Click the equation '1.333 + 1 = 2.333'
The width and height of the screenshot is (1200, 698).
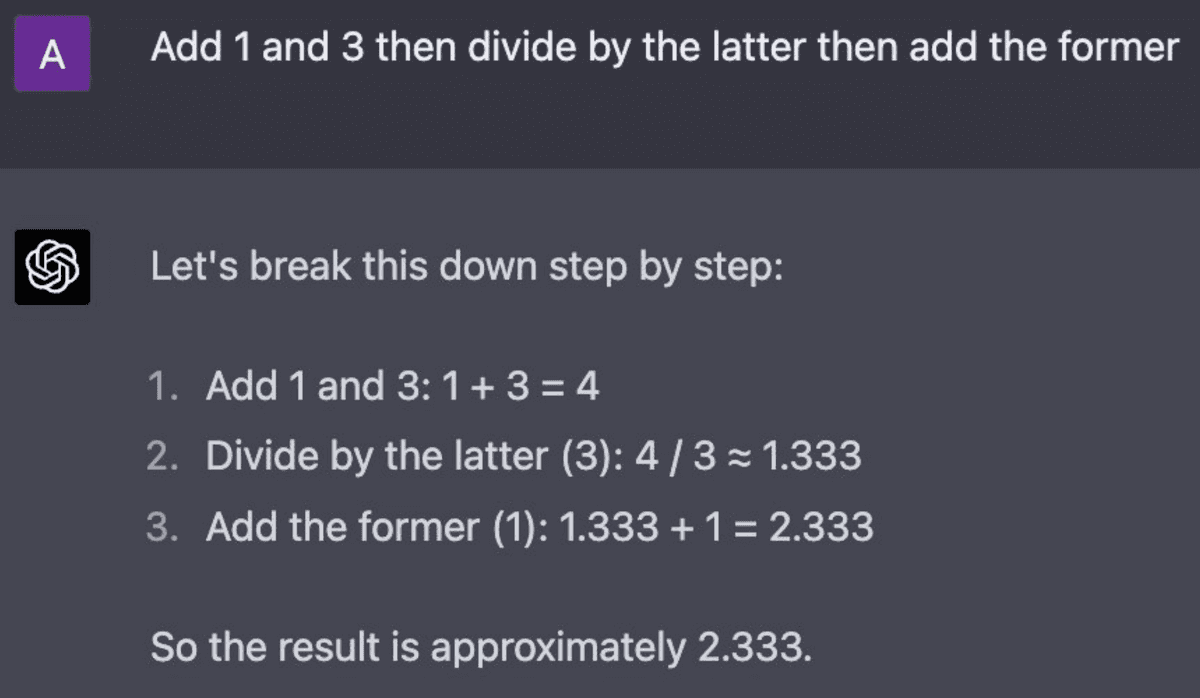point(717,526)
